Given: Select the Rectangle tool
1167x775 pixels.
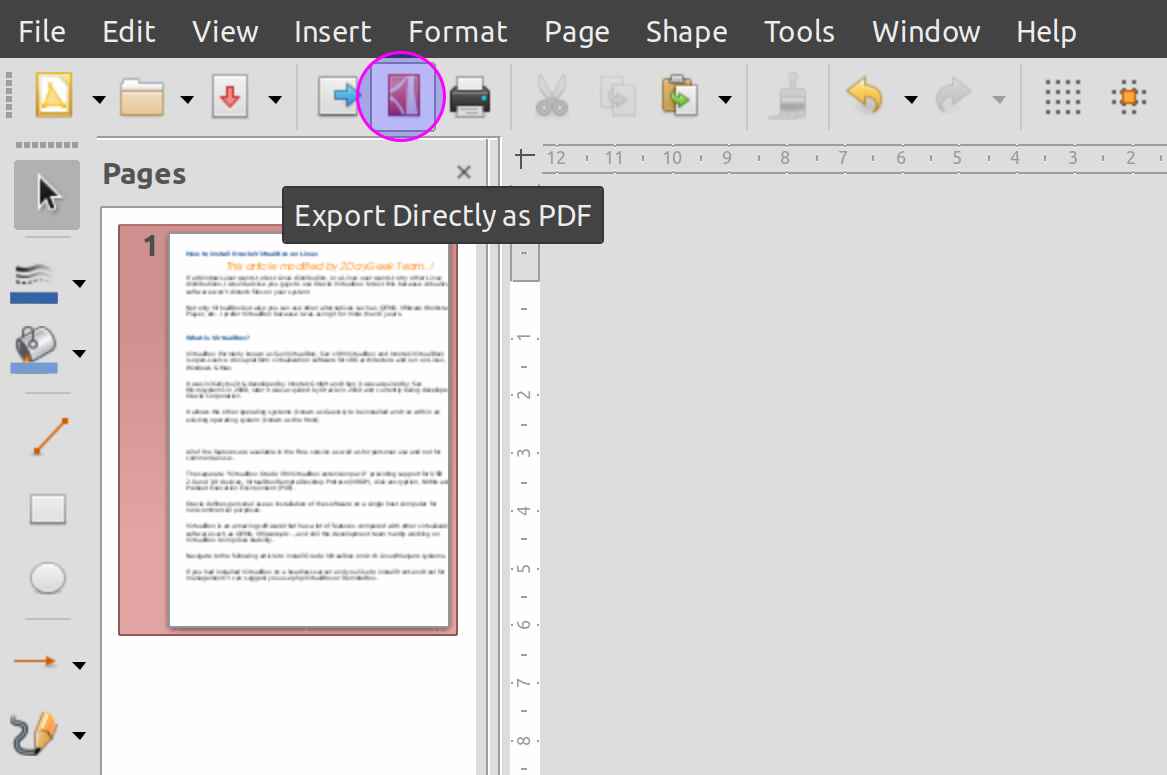Looking at the screenshot, I should (46, 508).
